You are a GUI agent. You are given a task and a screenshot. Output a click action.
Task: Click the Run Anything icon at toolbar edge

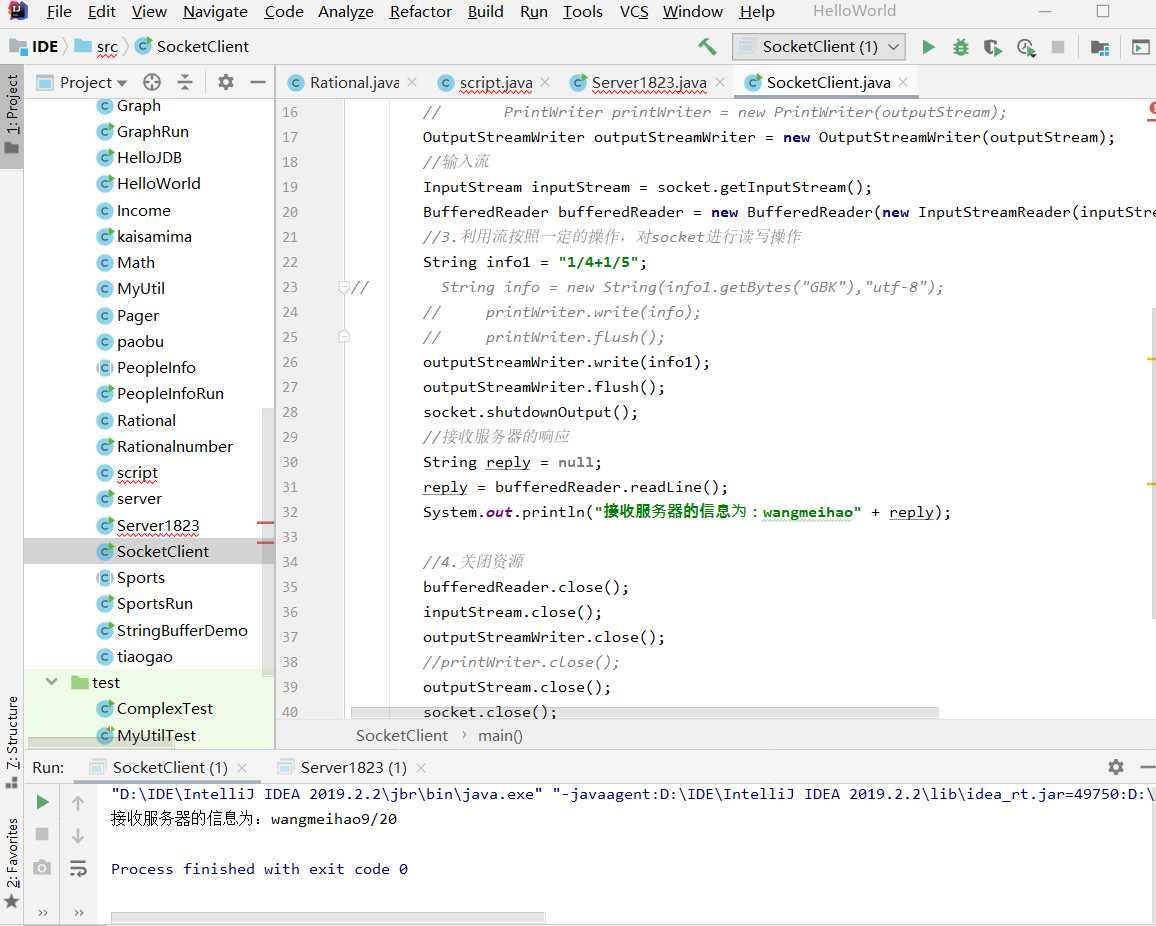point(1140,47)
